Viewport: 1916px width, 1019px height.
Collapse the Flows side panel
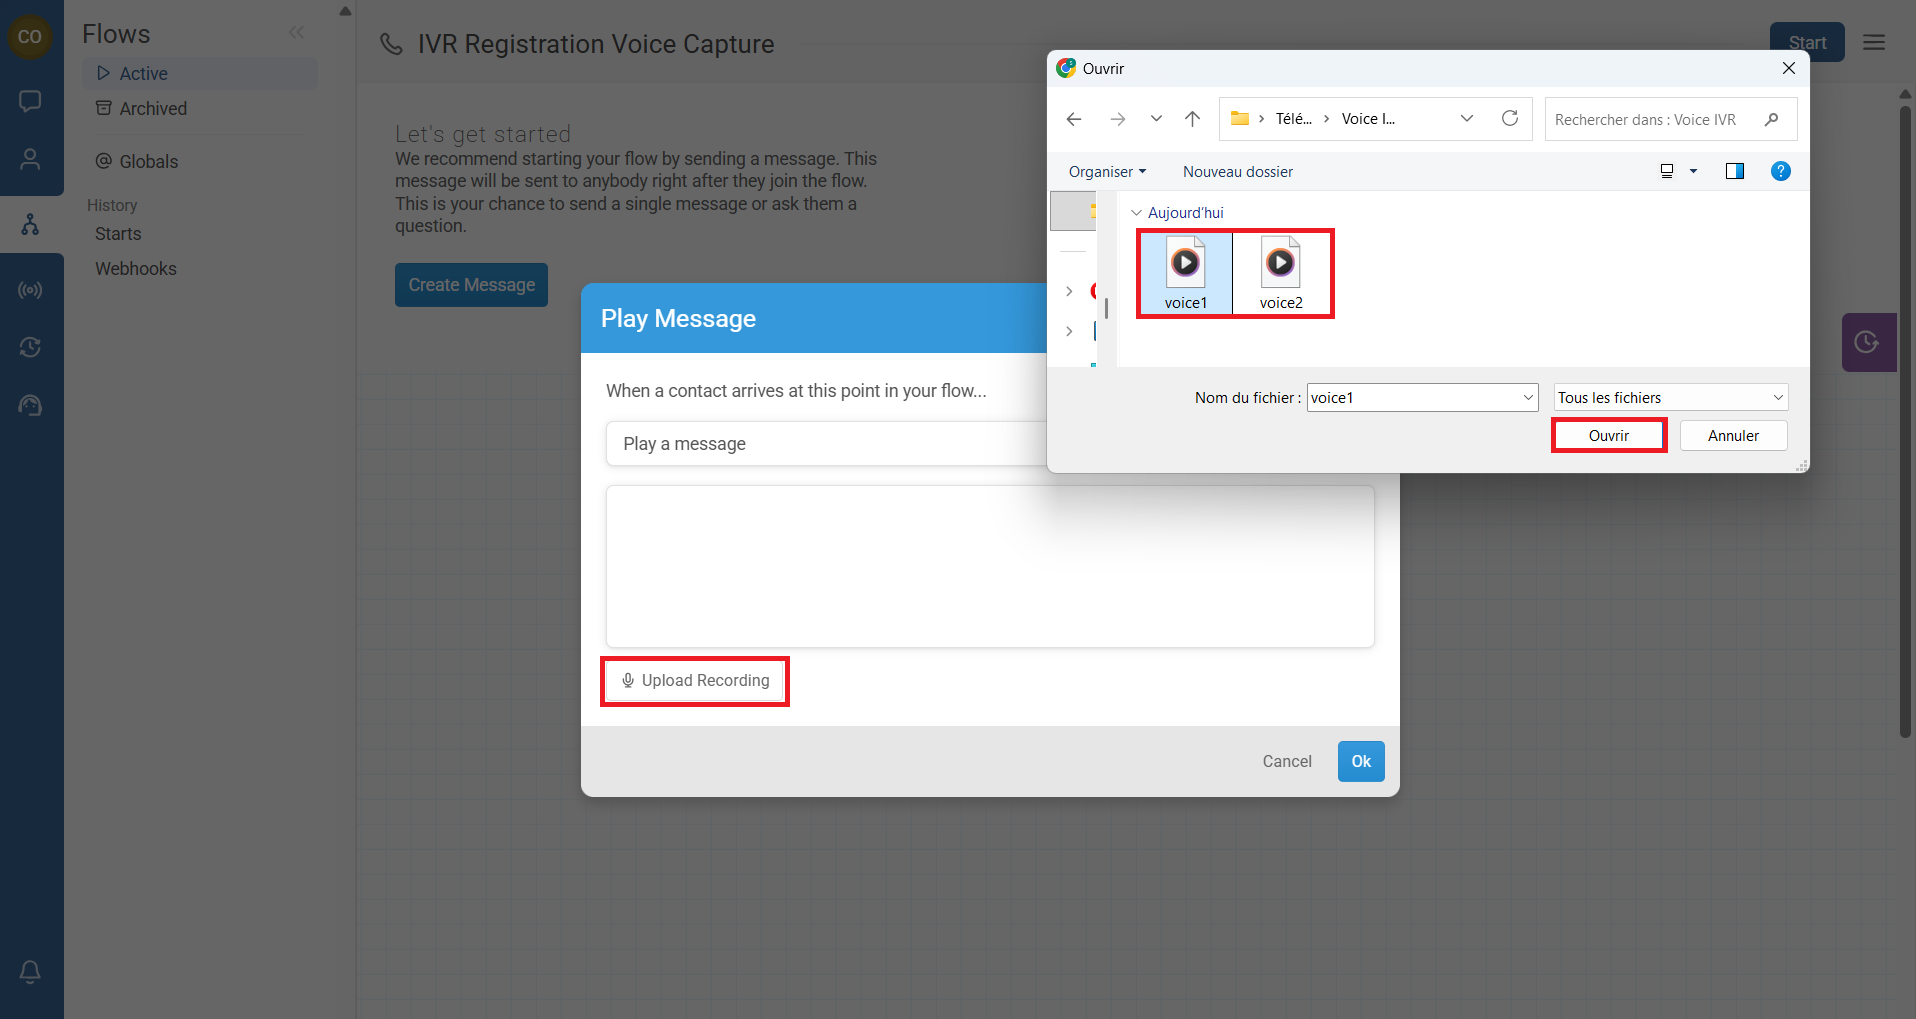[x=296, y=33]
